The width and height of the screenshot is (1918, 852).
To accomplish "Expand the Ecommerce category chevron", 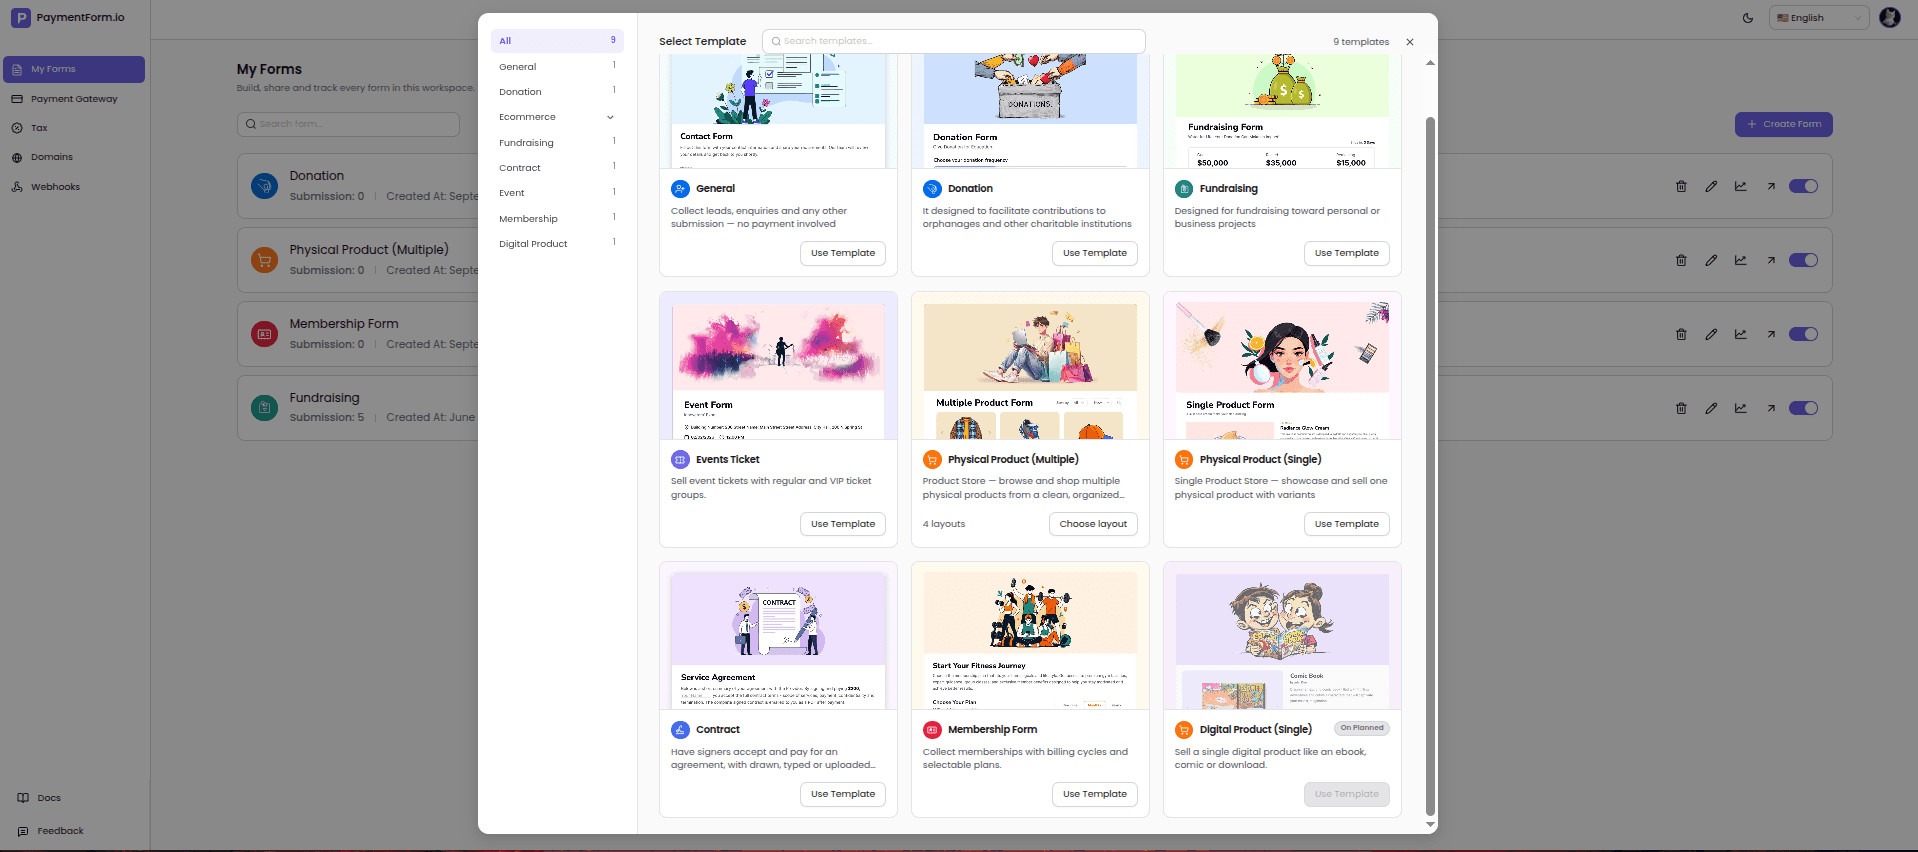I will tap(610, 117).
